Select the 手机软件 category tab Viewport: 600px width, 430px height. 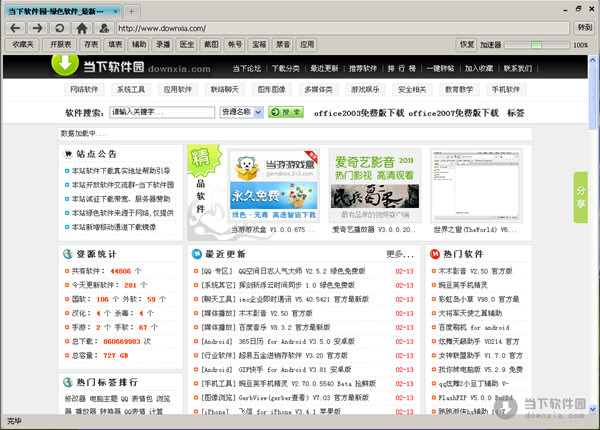tap(505, 90)
